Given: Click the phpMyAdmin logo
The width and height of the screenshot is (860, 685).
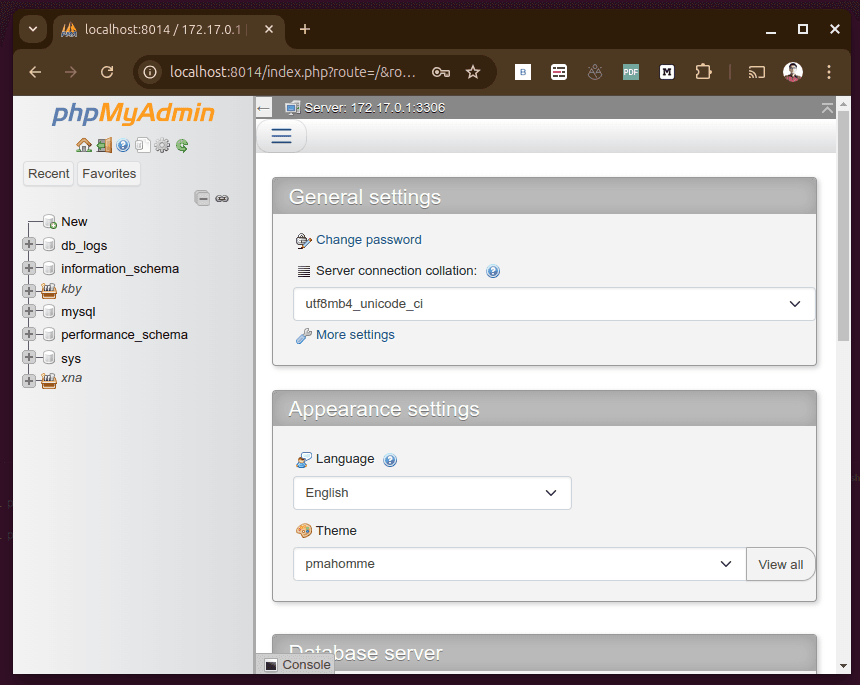Looking at the screenshot, I should 133,113.
